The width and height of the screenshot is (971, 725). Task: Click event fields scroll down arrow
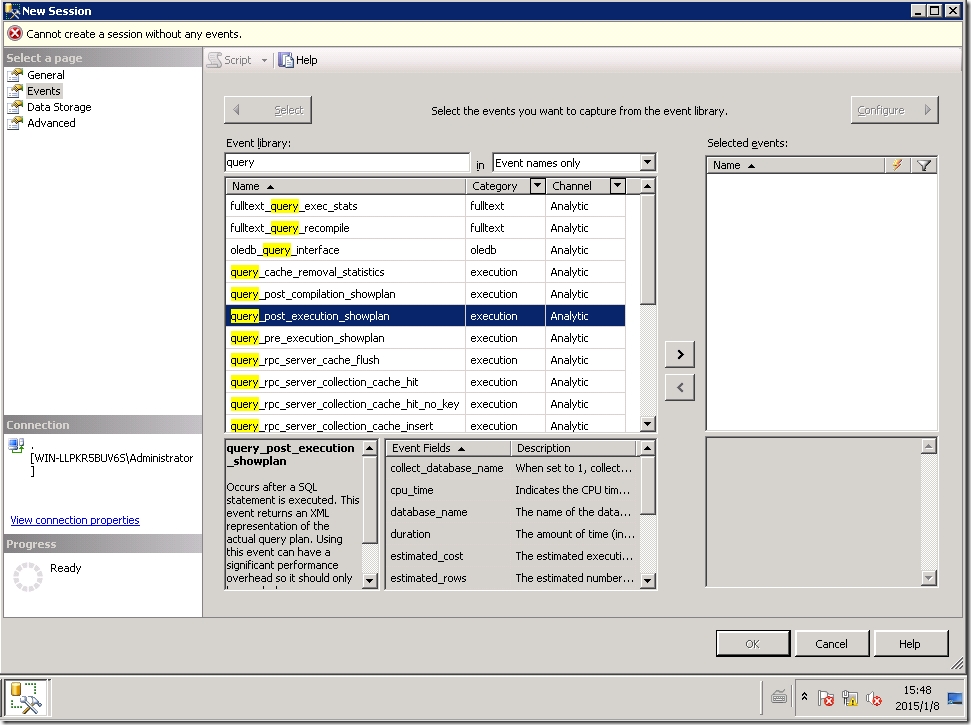(x=648, y=581)
